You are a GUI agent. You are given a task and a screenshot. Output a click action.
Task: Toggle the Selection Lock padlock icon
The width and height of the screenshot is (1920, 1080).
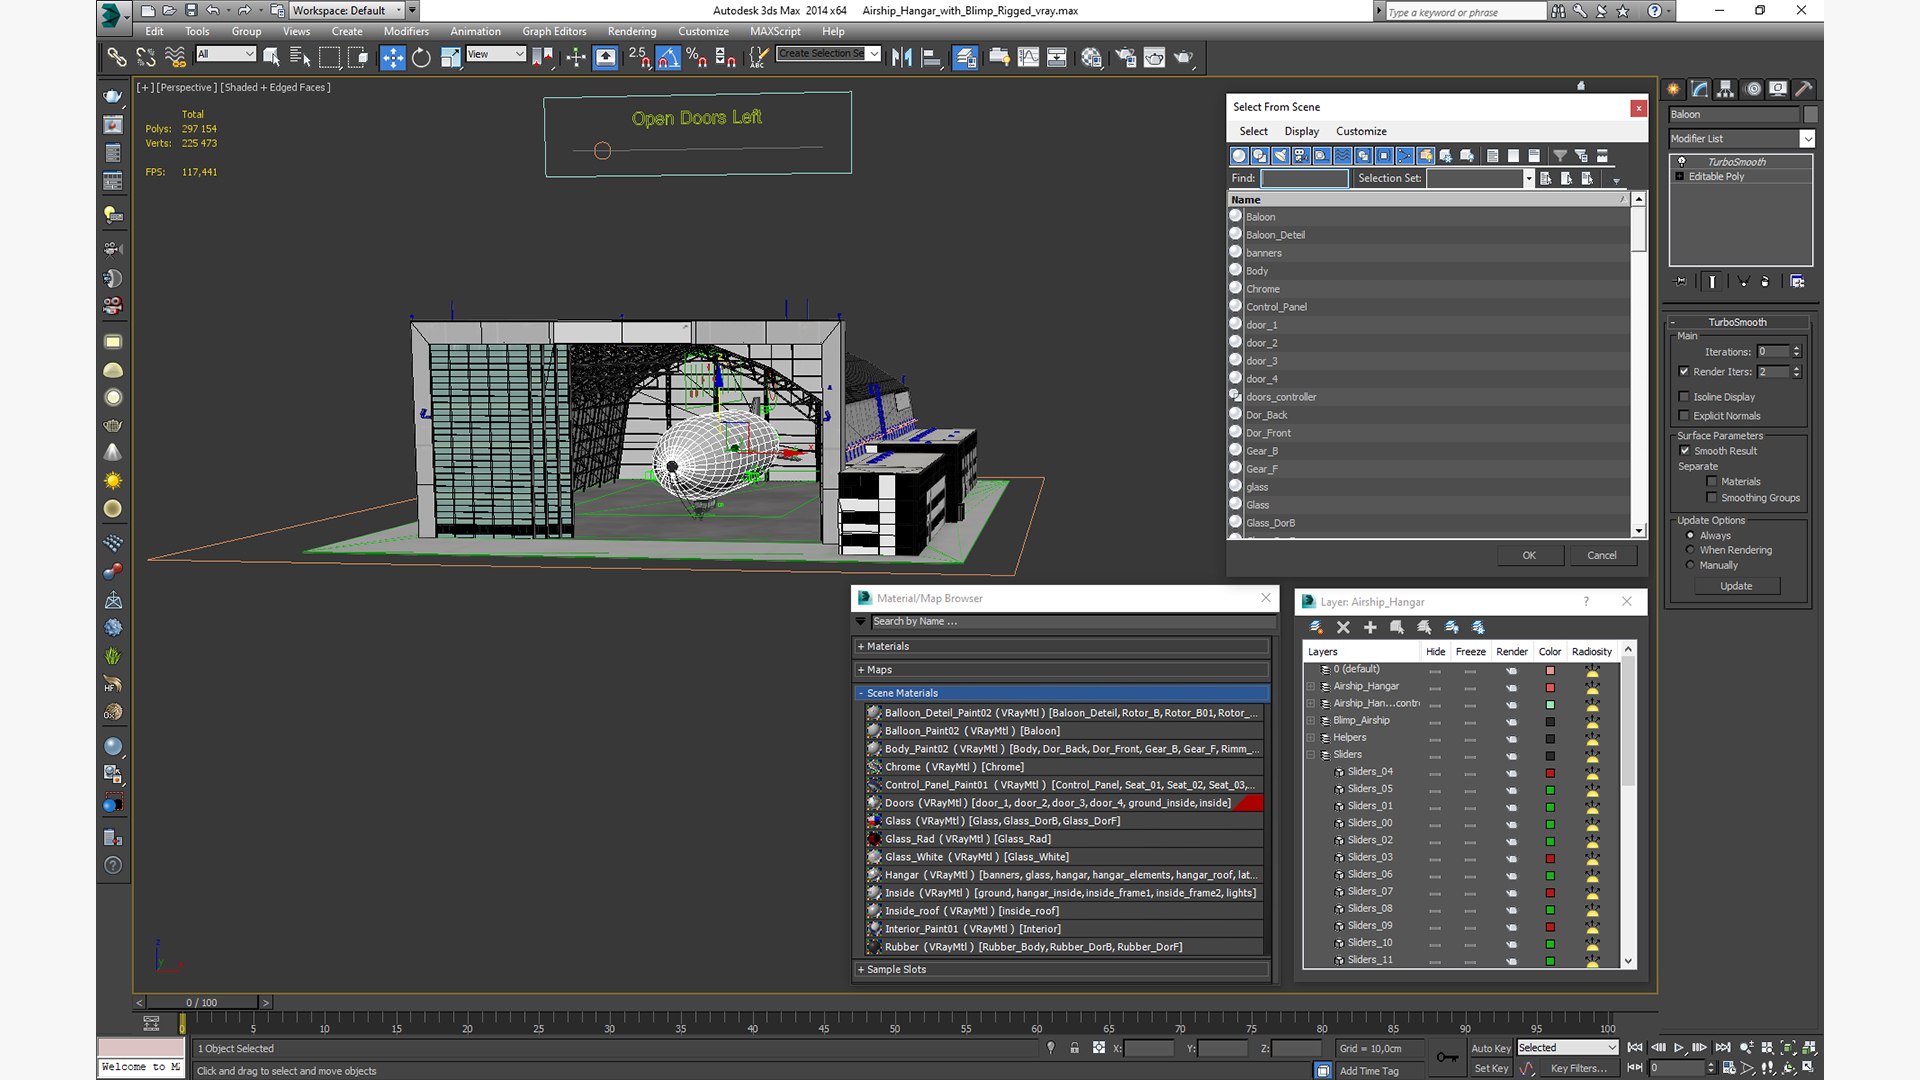tap(1074, 1048)
